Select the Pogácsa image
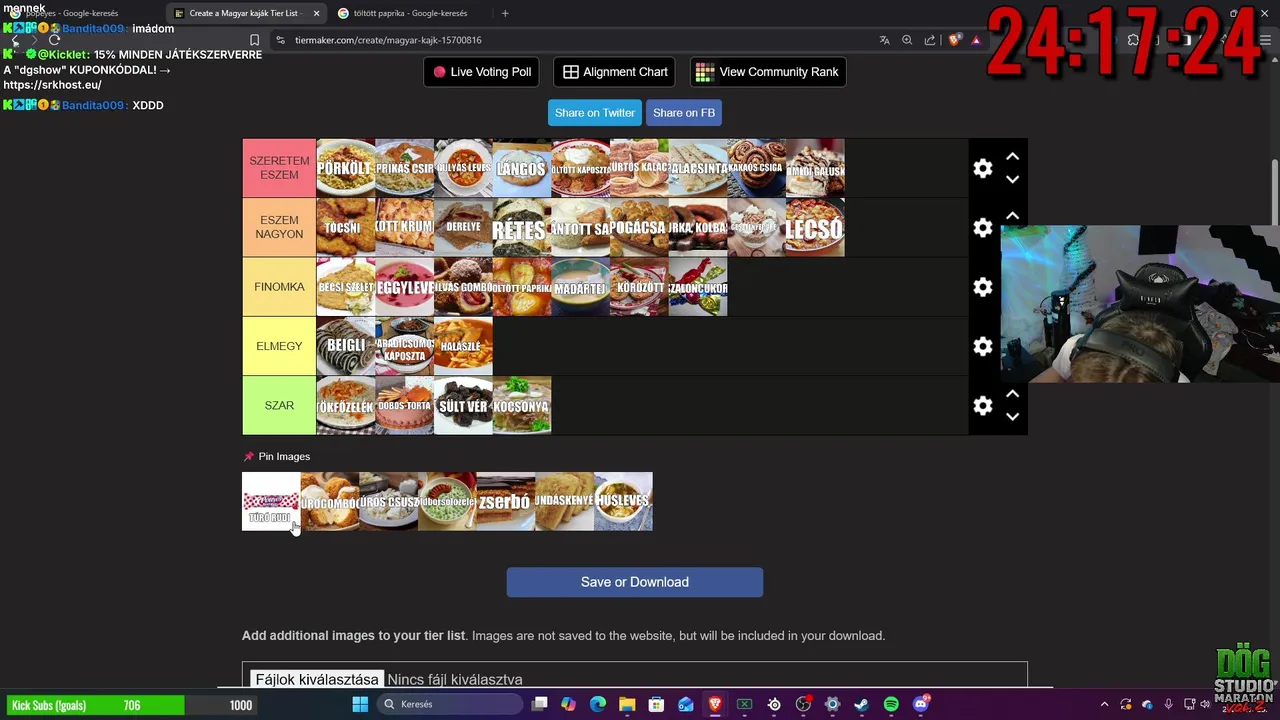 [639, 227]
